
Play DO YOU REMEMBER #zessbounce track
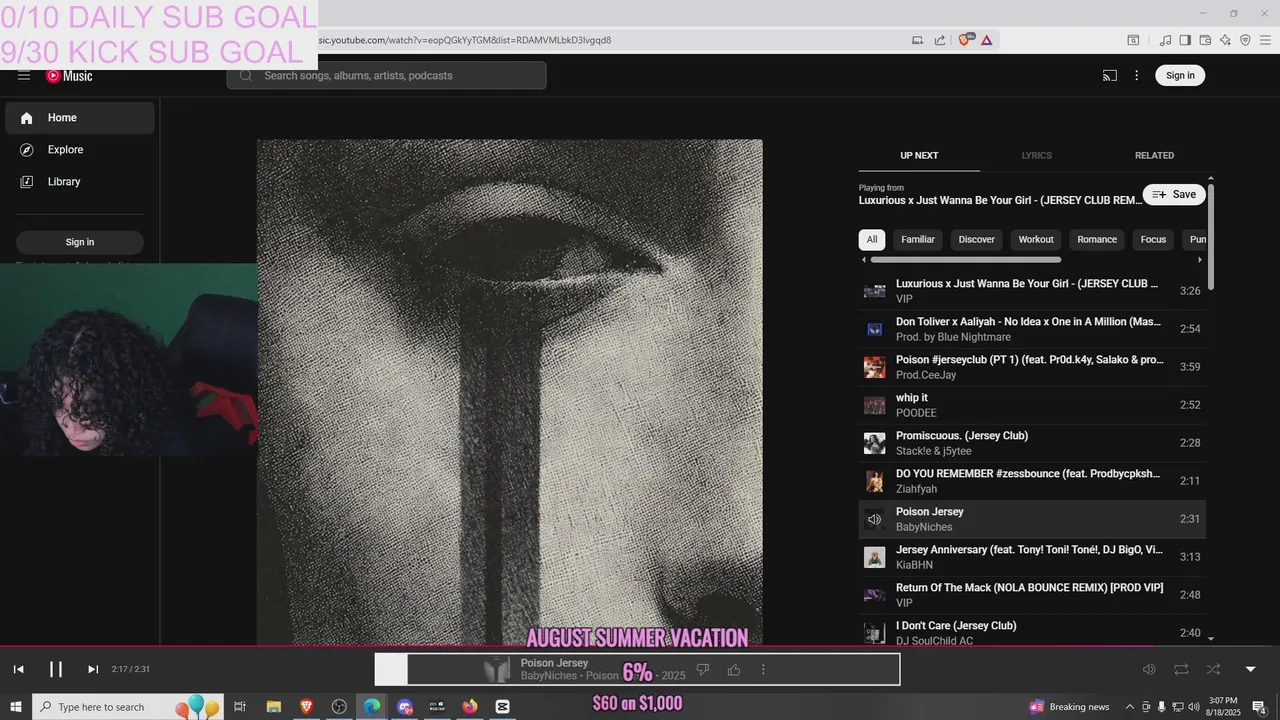(1032, 481)
